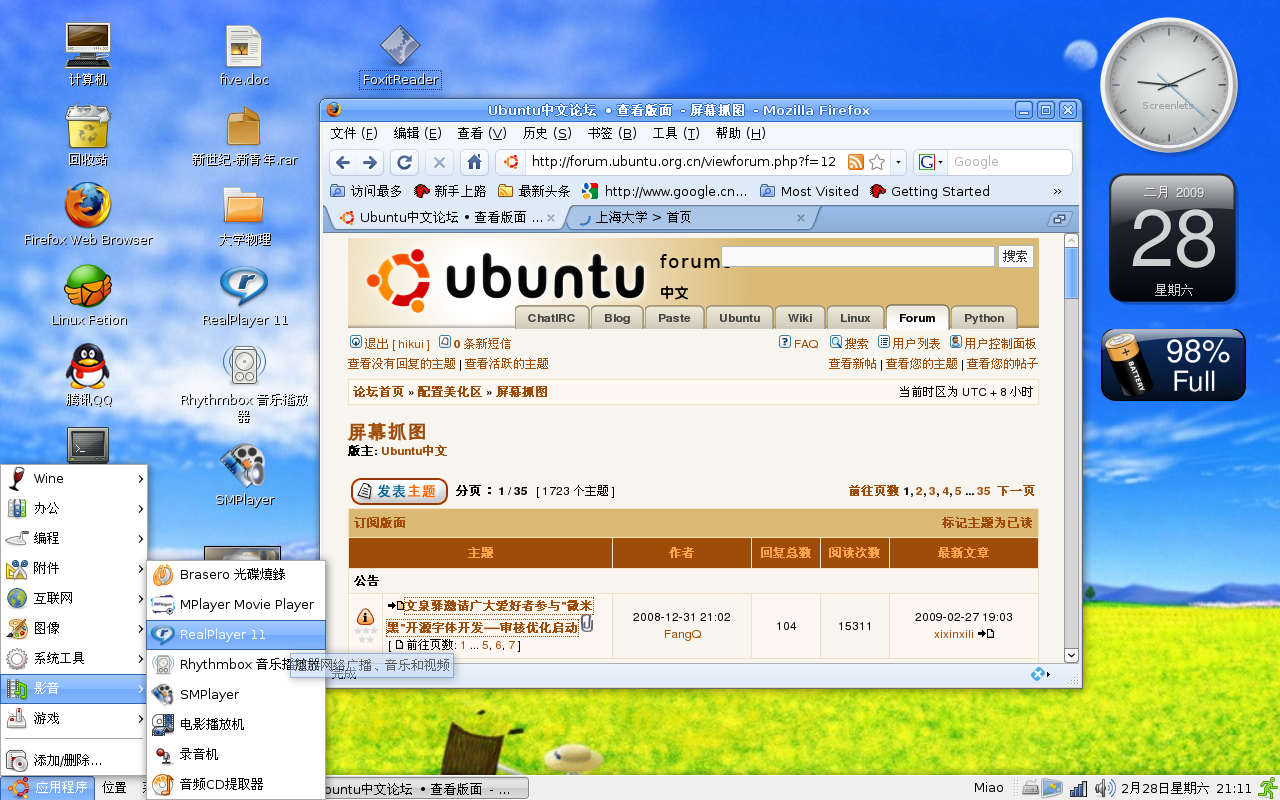Click the Firefox page vertical scrollbar
The width and height of the screenshot is (1280, 800).
(x=1072, y=448)
